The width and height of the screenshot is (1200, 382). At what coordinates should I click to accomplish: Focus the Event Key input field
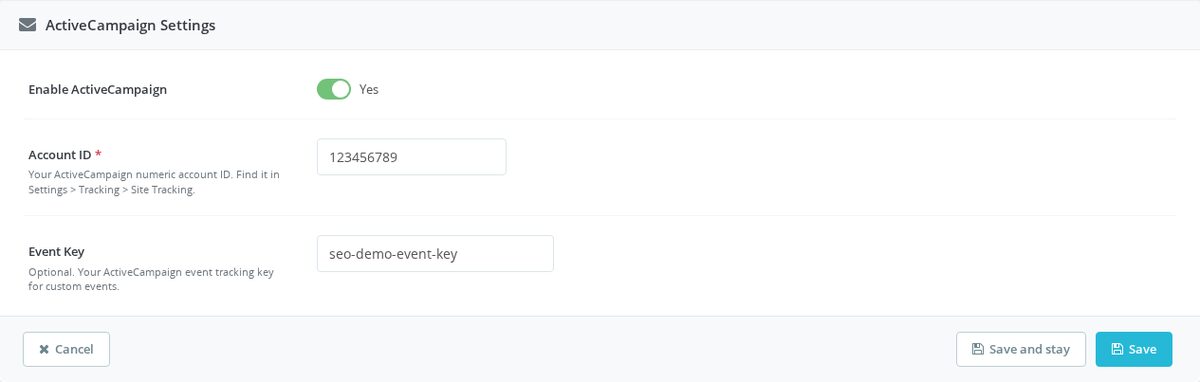(x=435, y=253)
